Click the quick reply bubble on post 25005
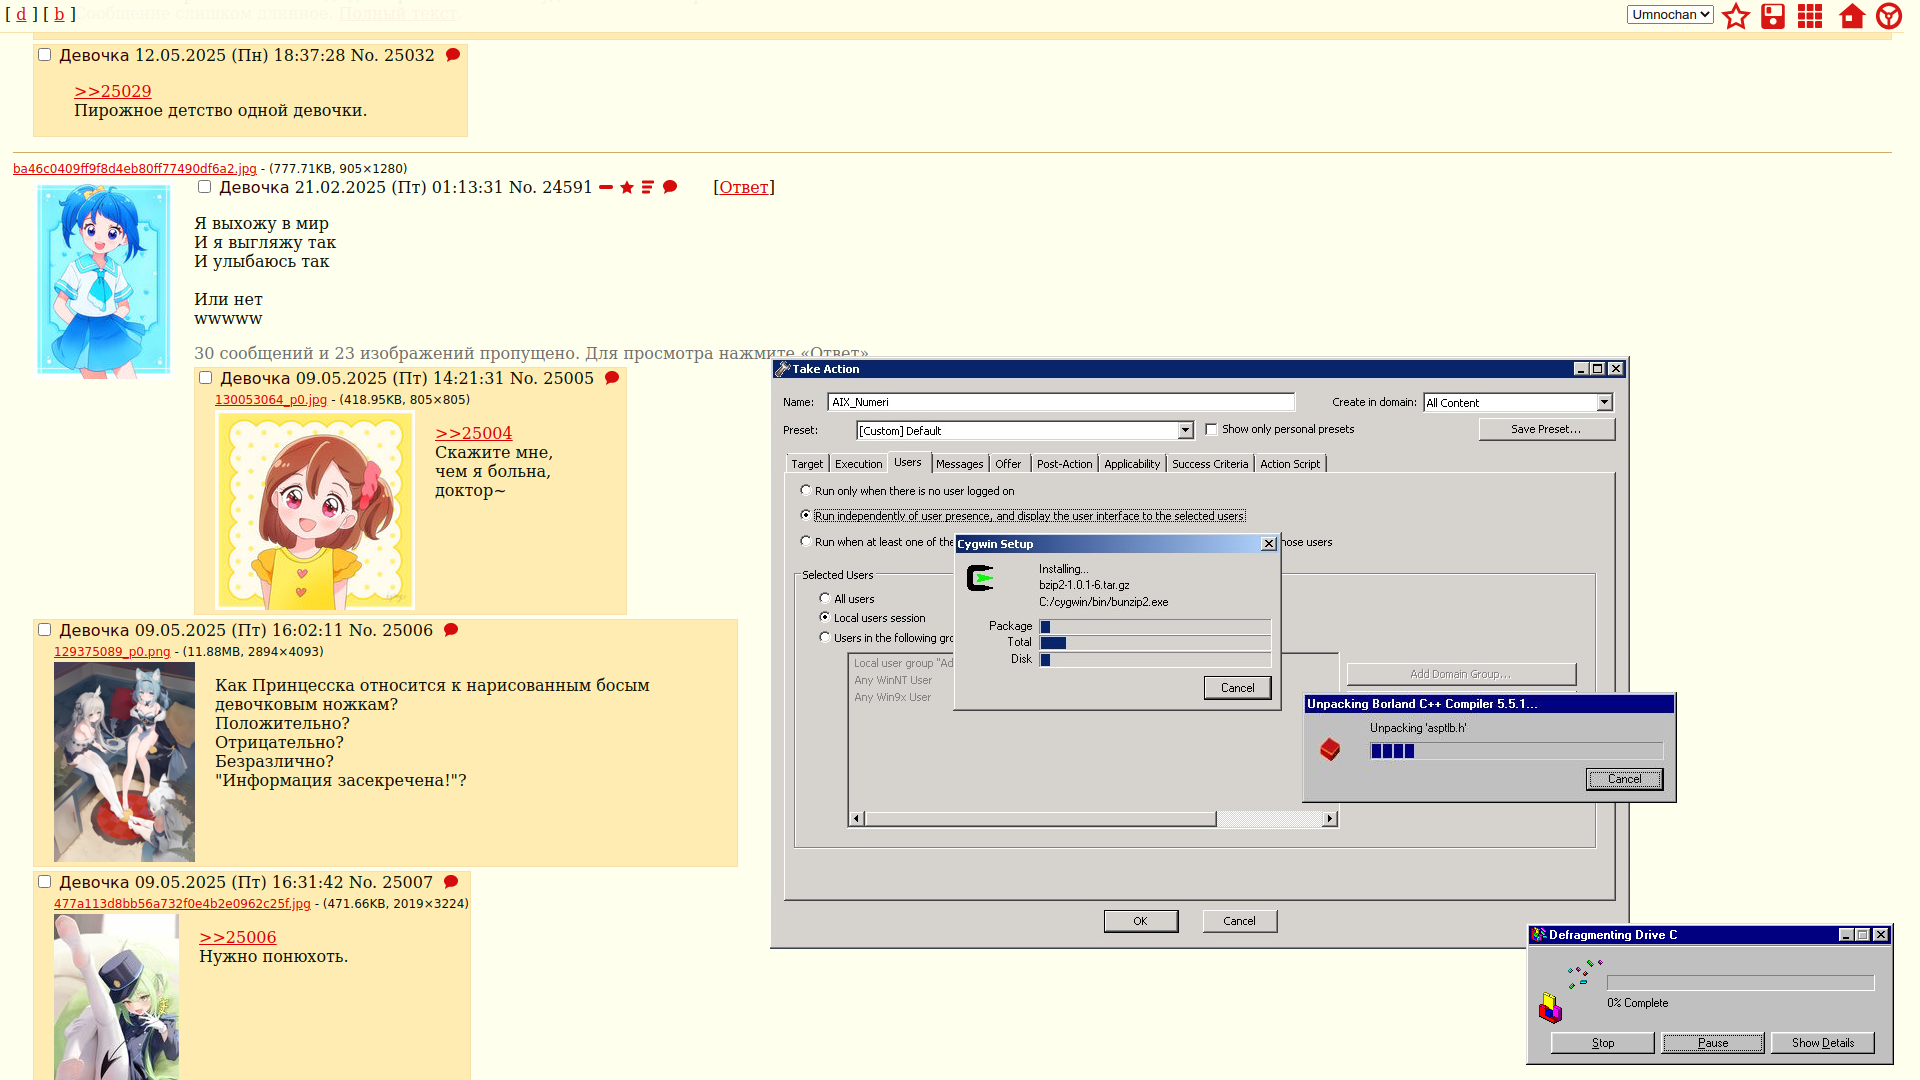1920x1080 pixels. (612, 378)
